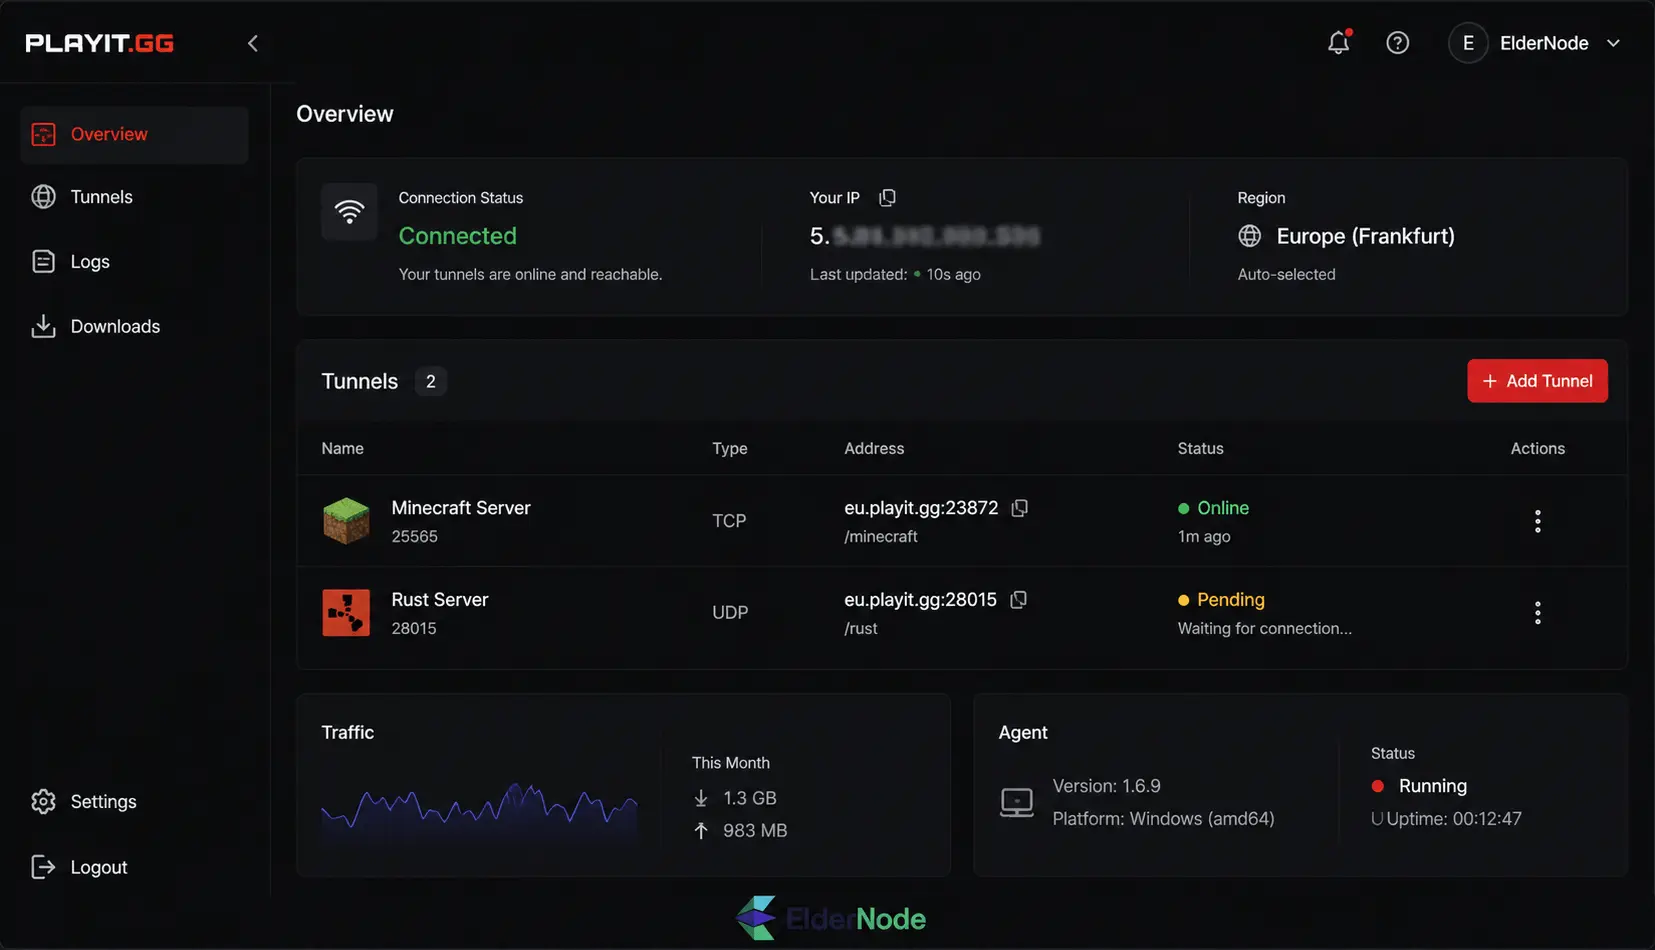Click the Rust Server name

[440, 600]
